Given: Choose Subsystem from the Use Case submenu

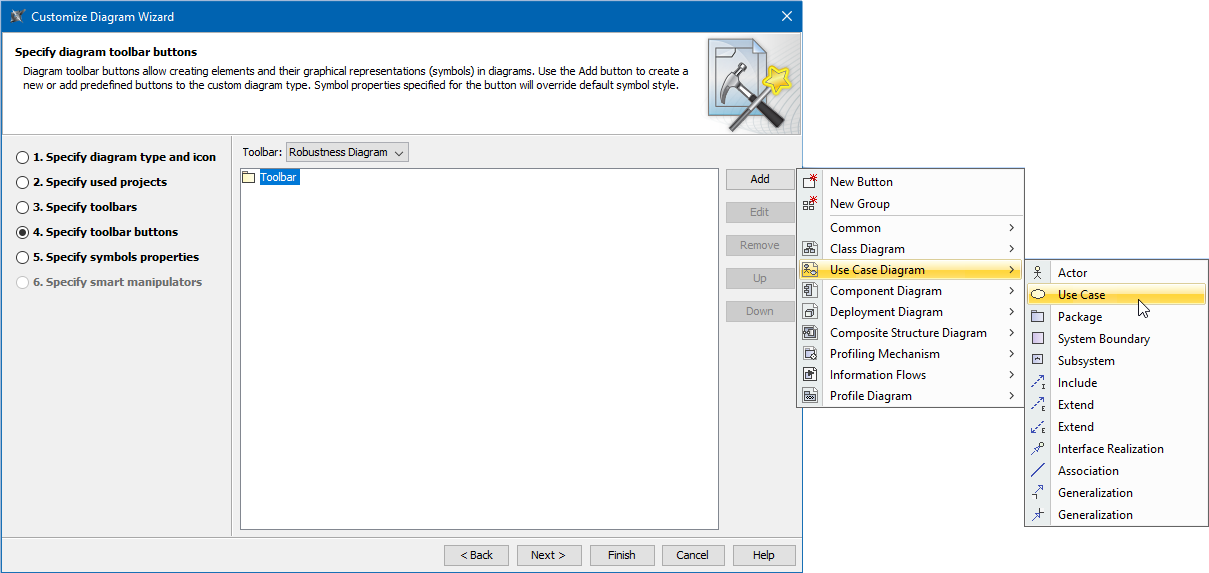Looking at the screenshot, I should [1117, 361].
